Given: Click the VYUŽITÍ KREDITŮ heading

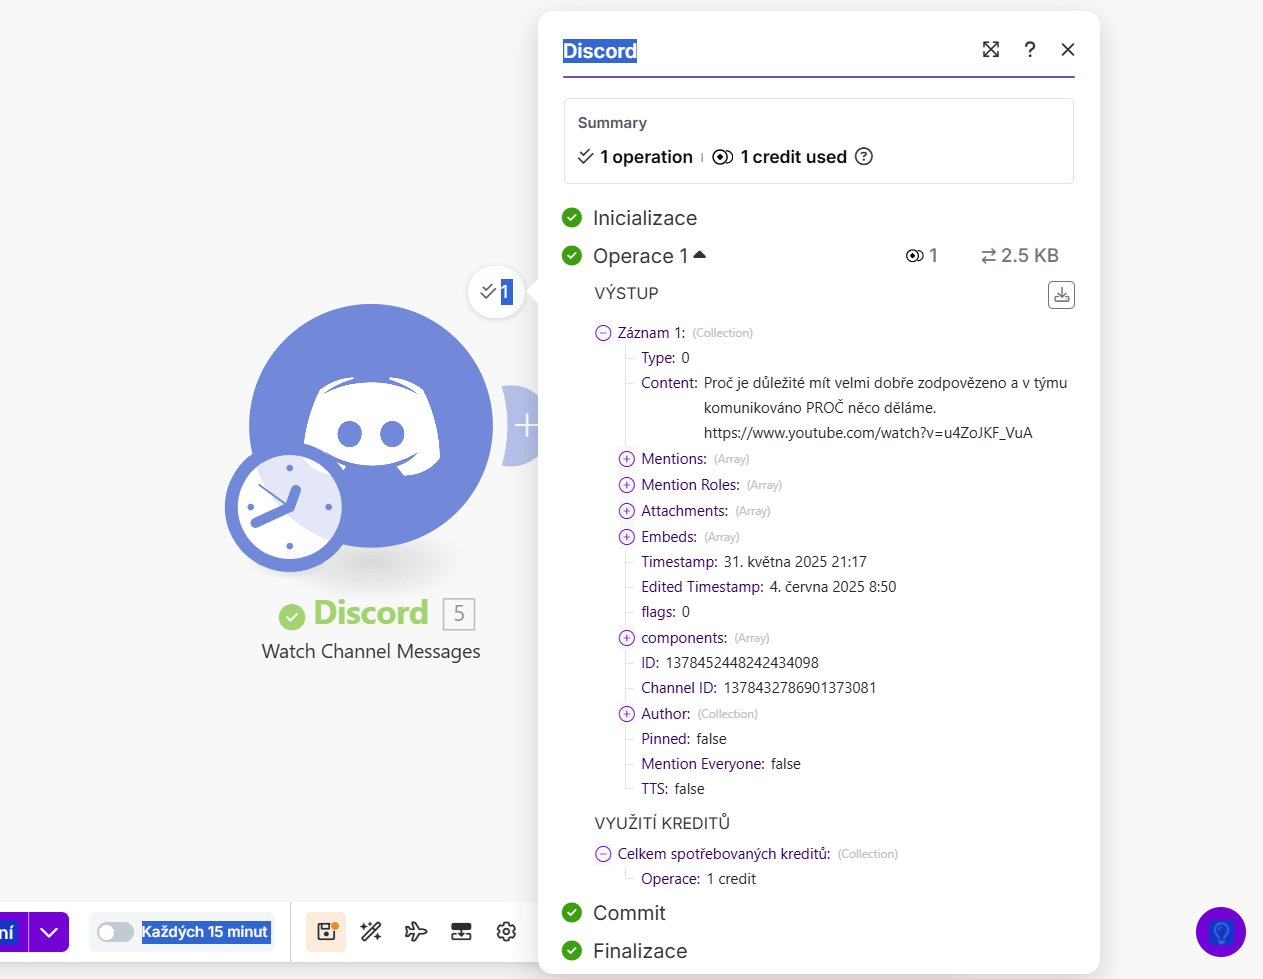Looking at the screenshot, I should 662,823.
